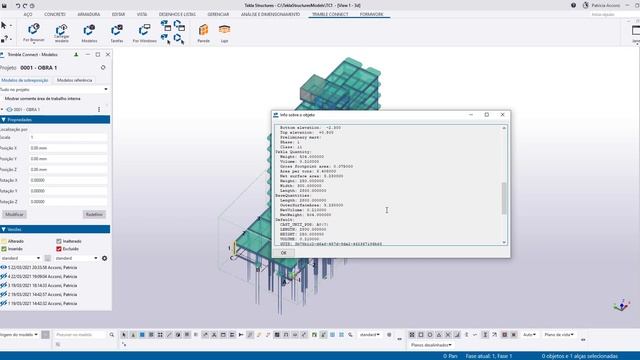Screen dimensions: 640x360
Task: Click the X intersection snap icon
Action: [448, 335]
